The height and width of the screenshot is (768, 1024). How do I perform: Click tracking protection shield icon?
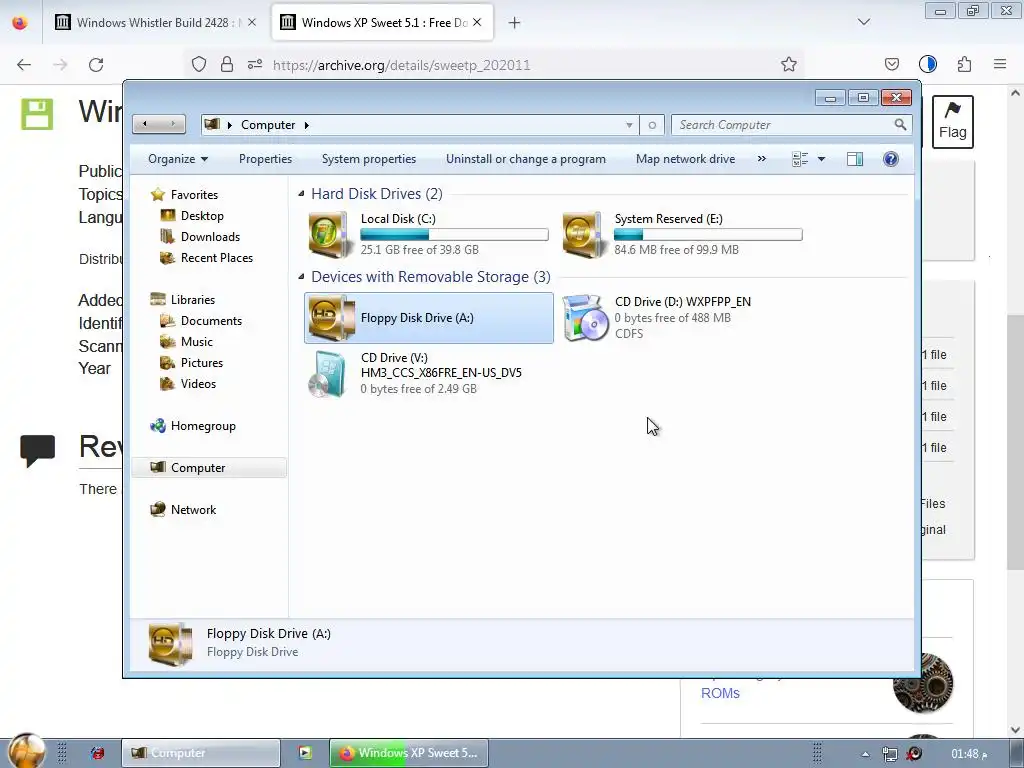click(199, 64)
